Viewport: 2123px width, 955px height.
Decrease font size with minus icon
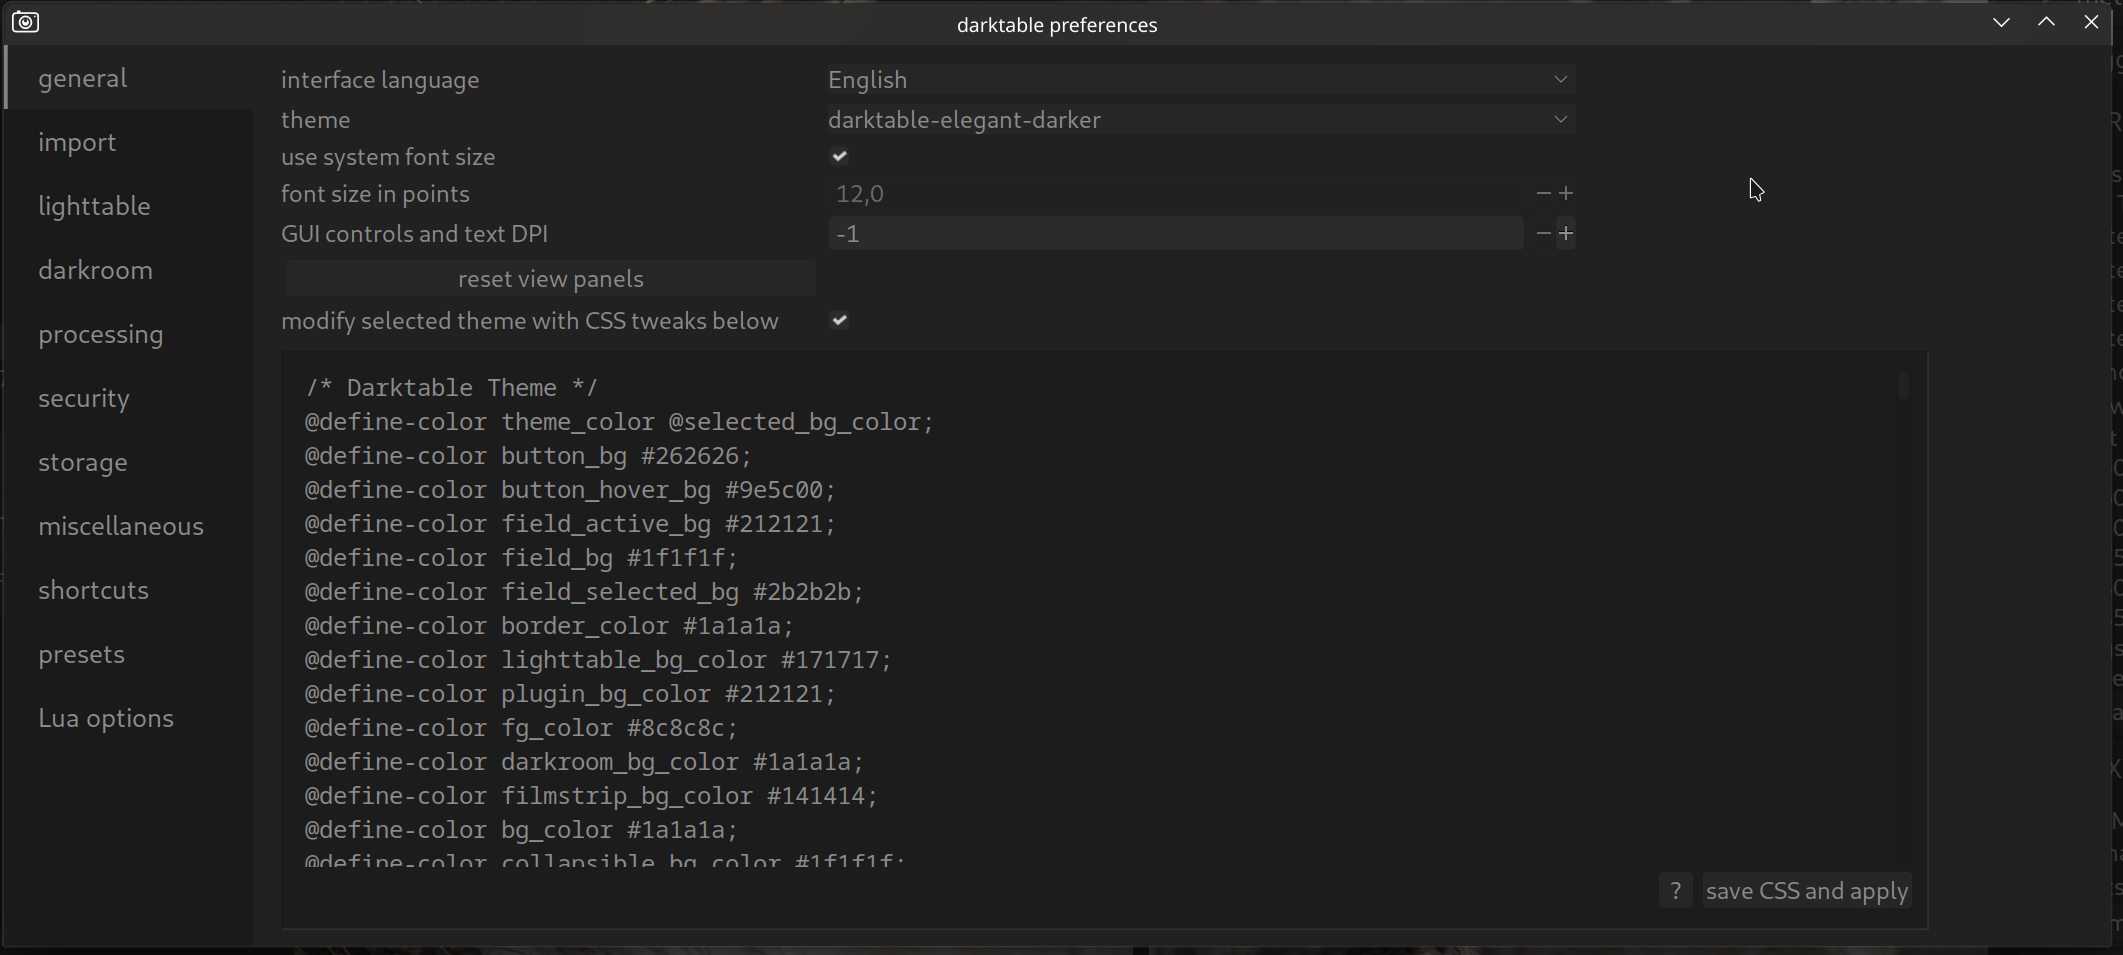point(1543,193)
